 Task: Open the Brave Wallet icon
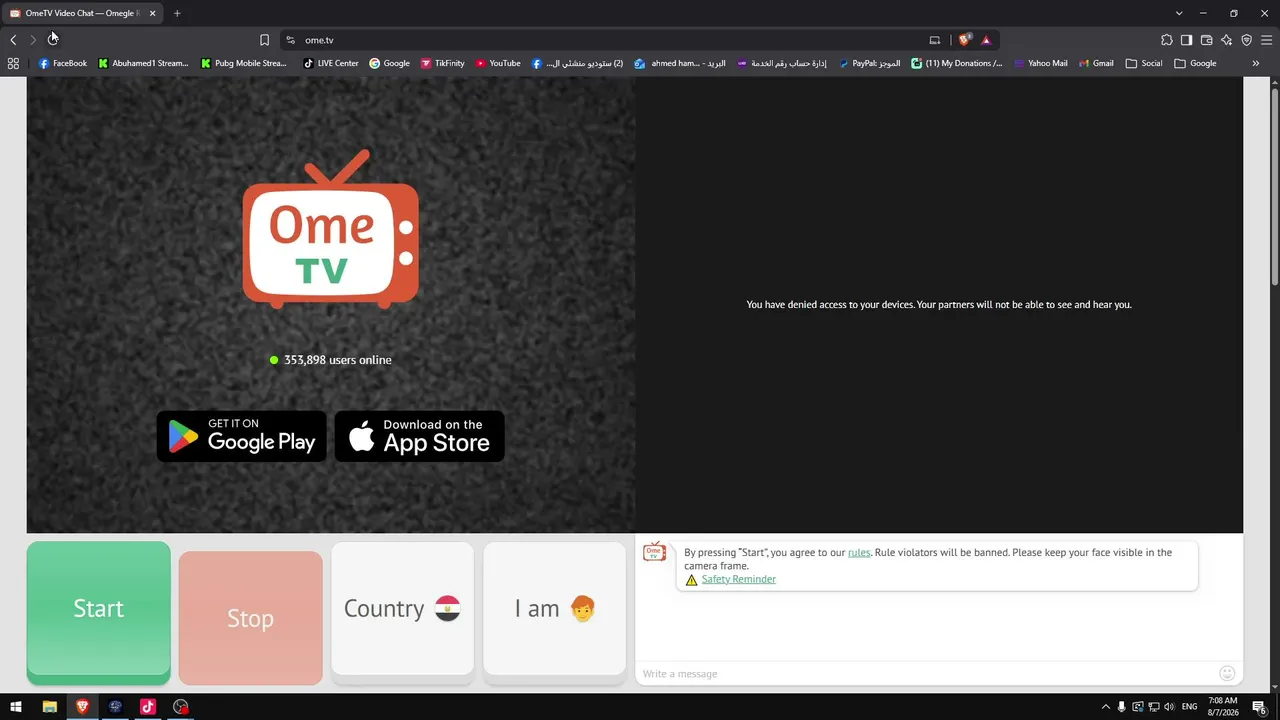1207,40
